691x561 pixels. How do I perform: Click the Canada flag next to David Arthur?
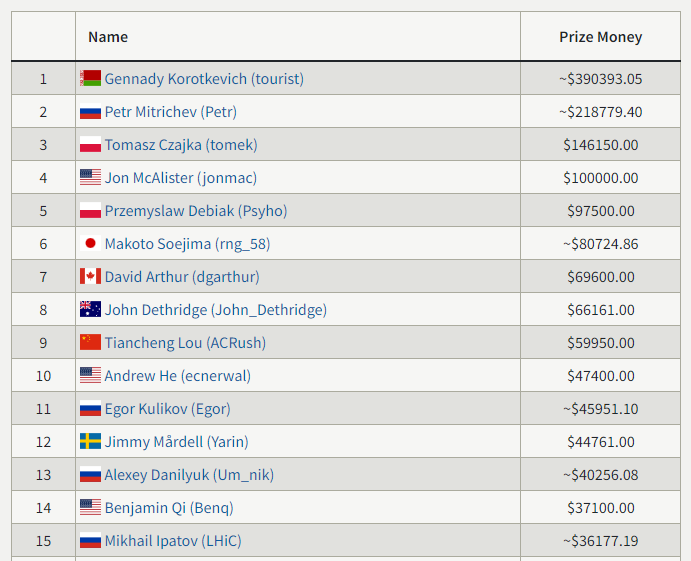tap(90, 276)
